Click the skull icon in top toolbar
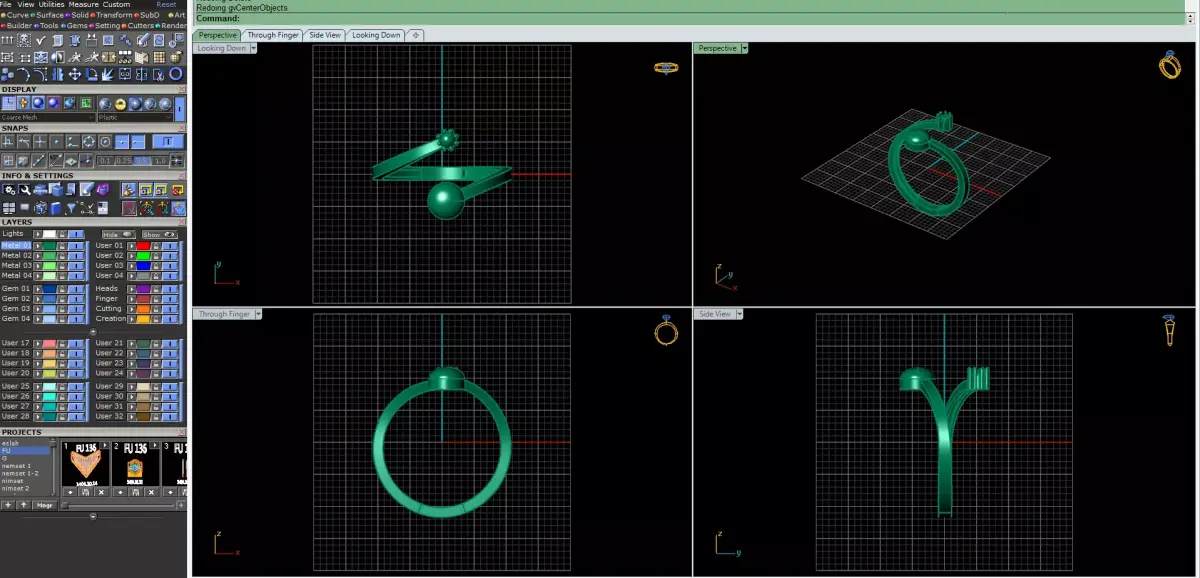The height and width of the screenshot is (578, 1200). [x=24, y=39]
